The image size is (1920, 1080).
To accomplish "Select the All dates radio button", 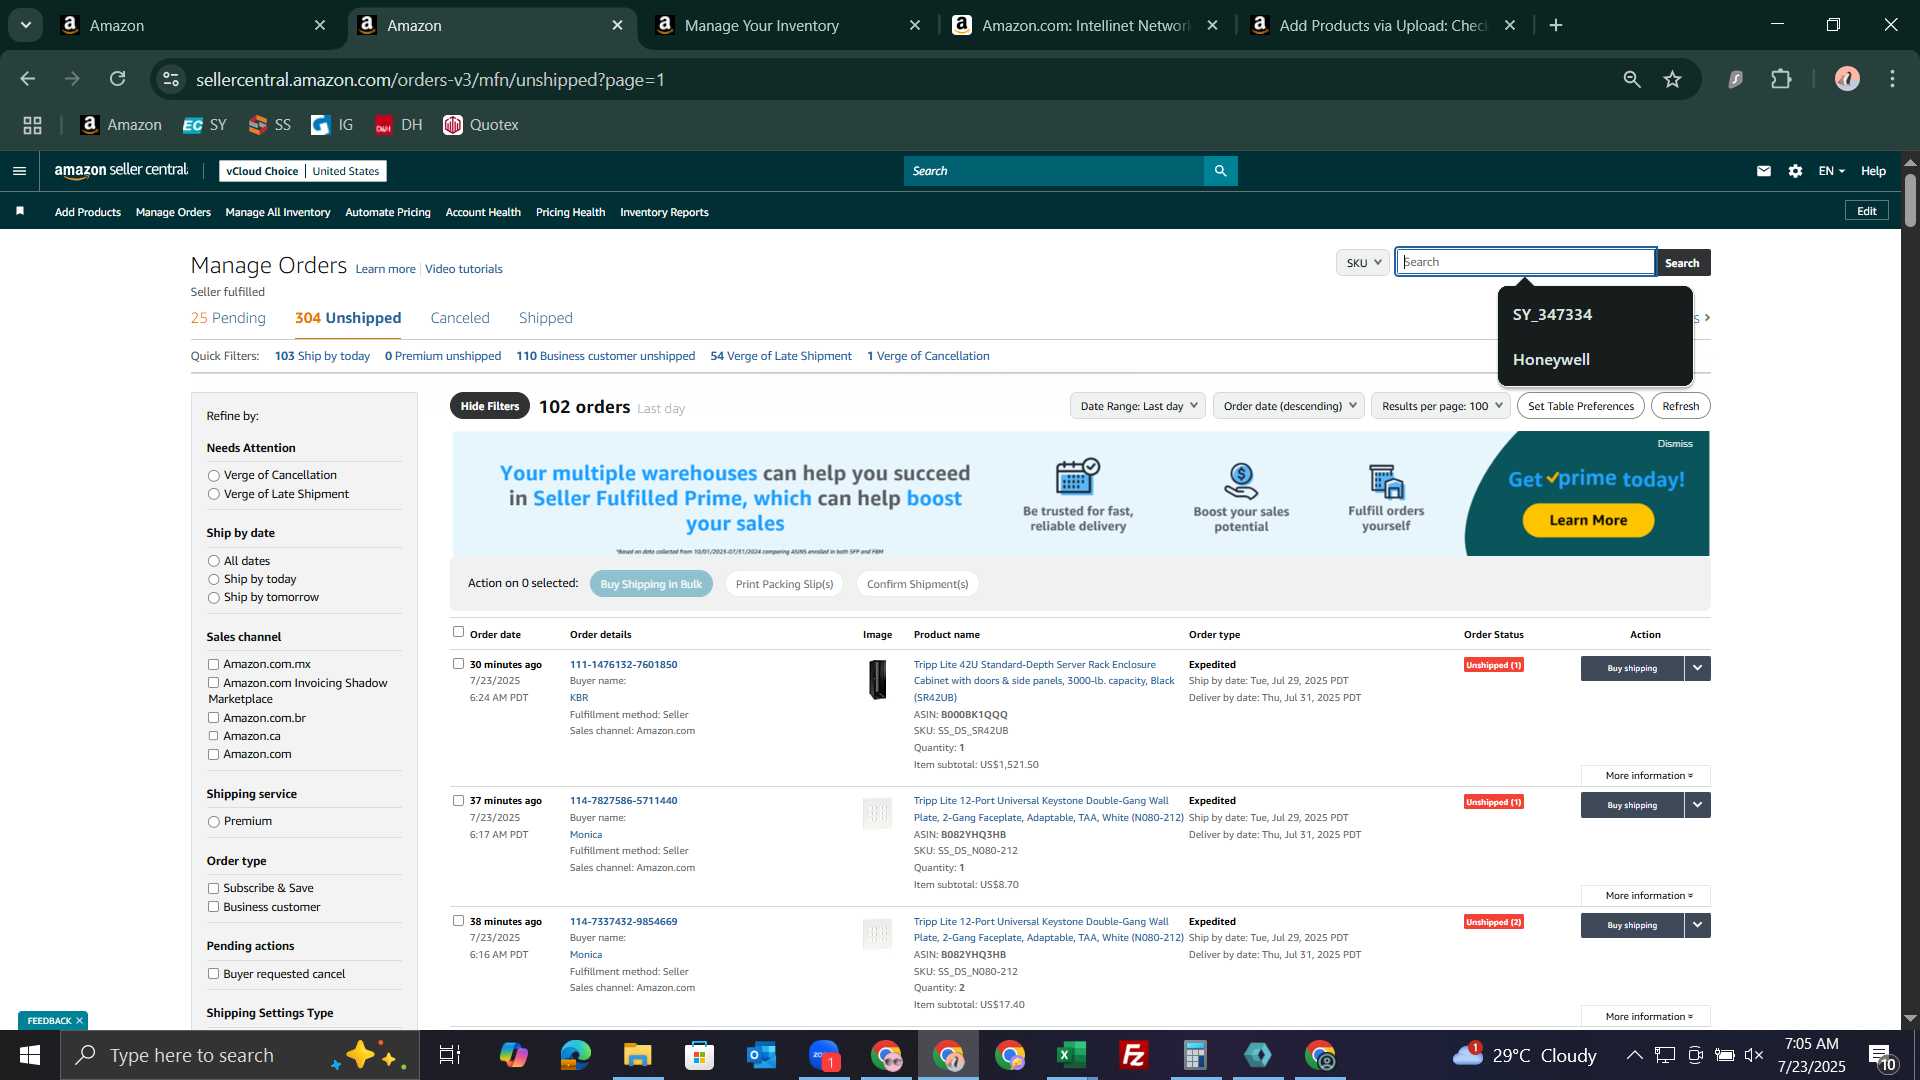I will (x=213, y=561).
